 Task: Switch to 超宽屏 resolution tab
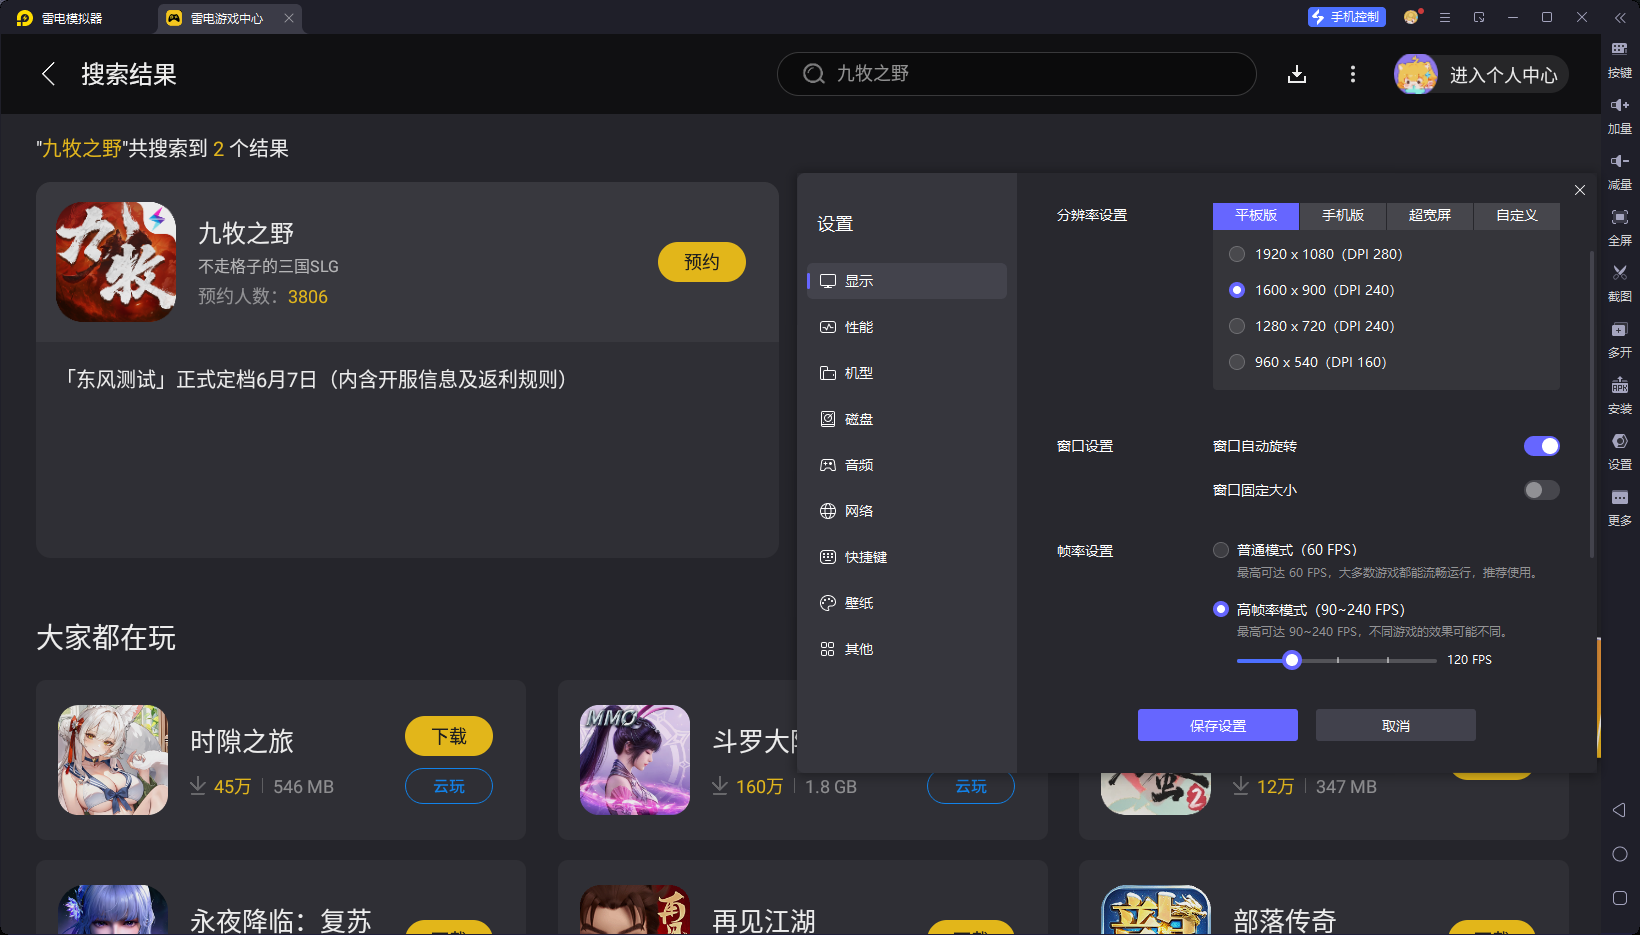pyautogui.click(x=1430, y=215)
